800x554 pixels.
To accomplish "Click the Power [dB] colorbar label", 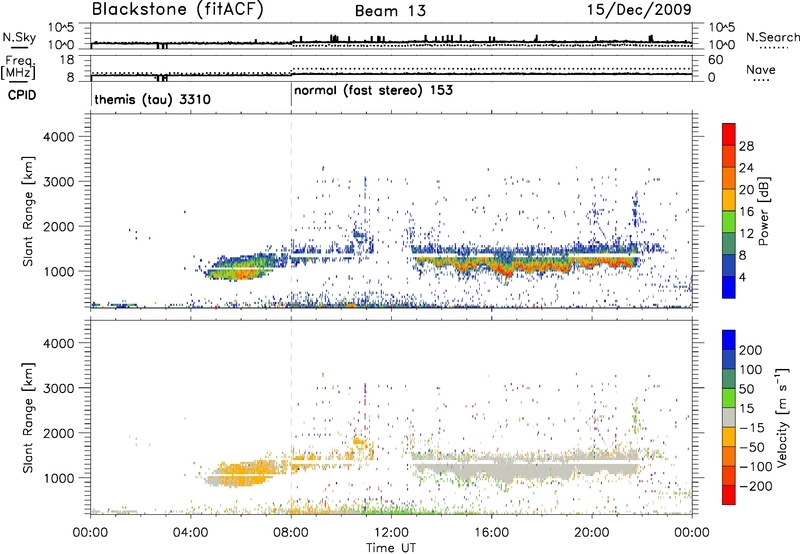I will (x=763, y=211).
